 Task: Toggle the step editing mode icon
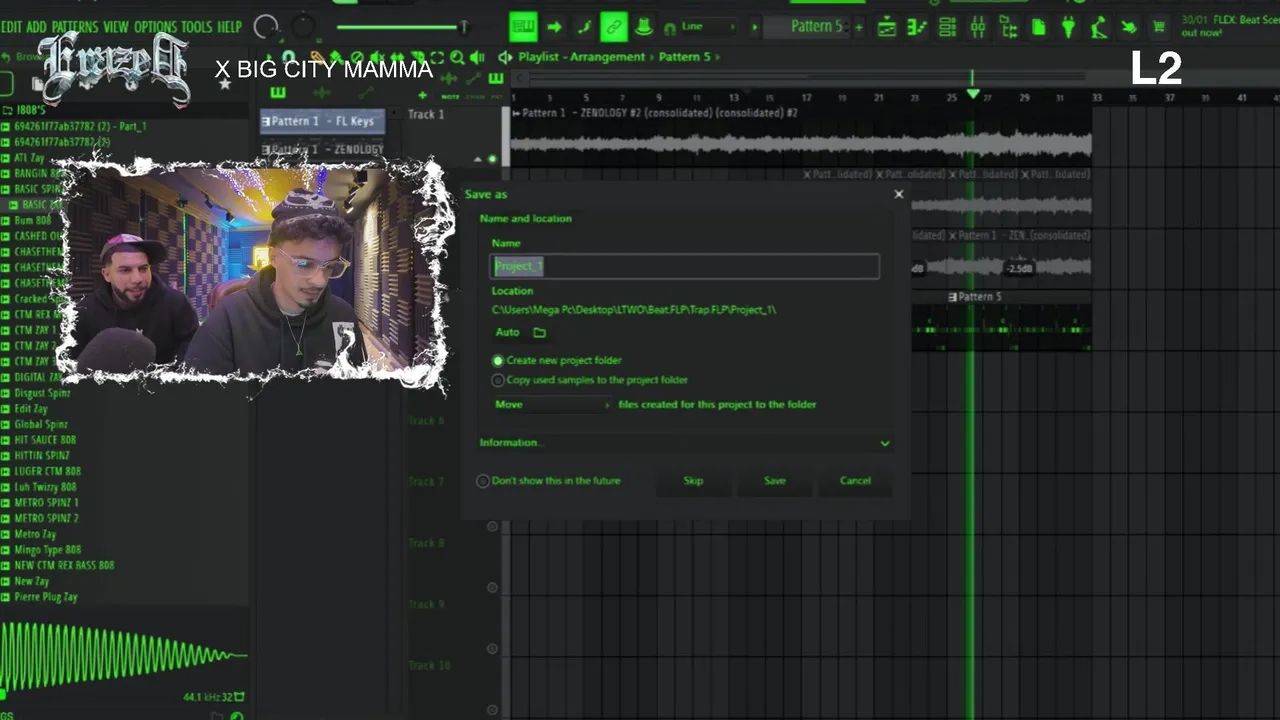[584, 27]
